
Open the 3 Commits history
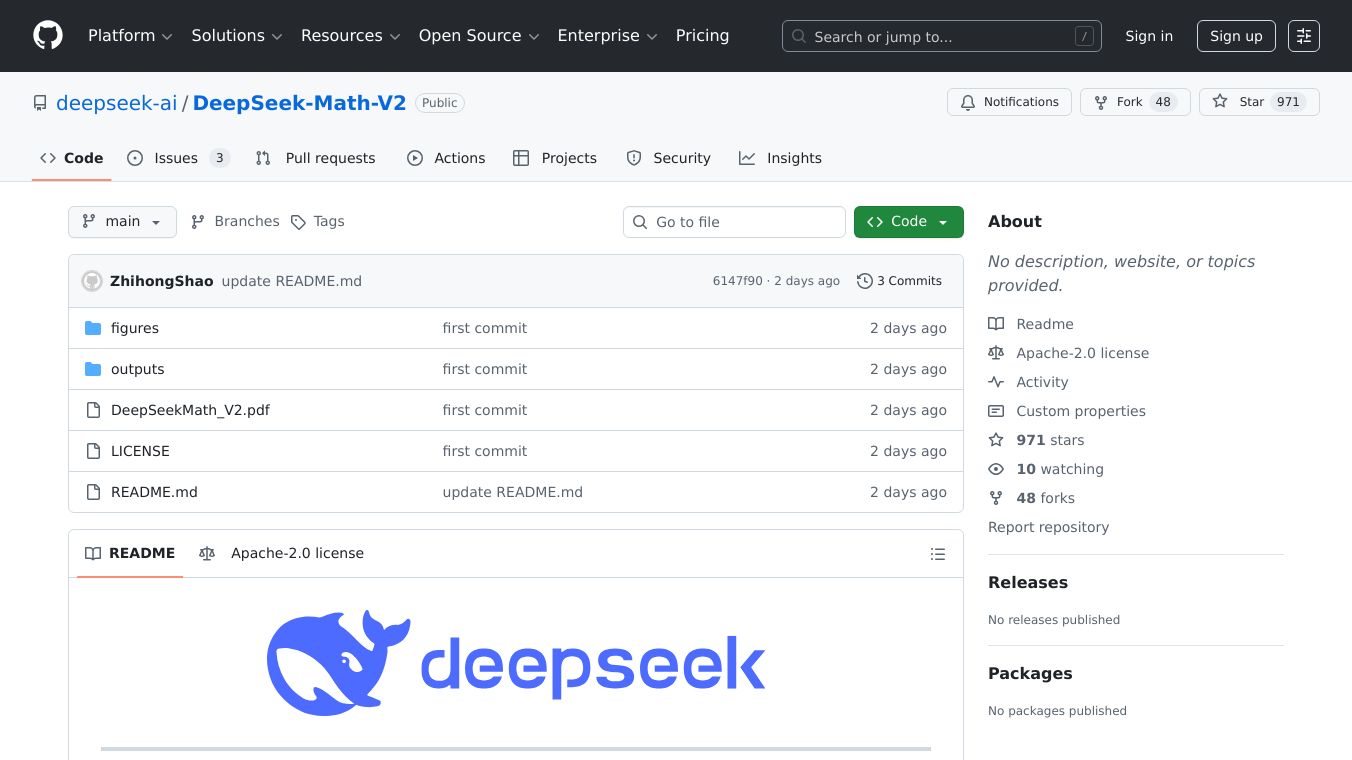[899, 281]
